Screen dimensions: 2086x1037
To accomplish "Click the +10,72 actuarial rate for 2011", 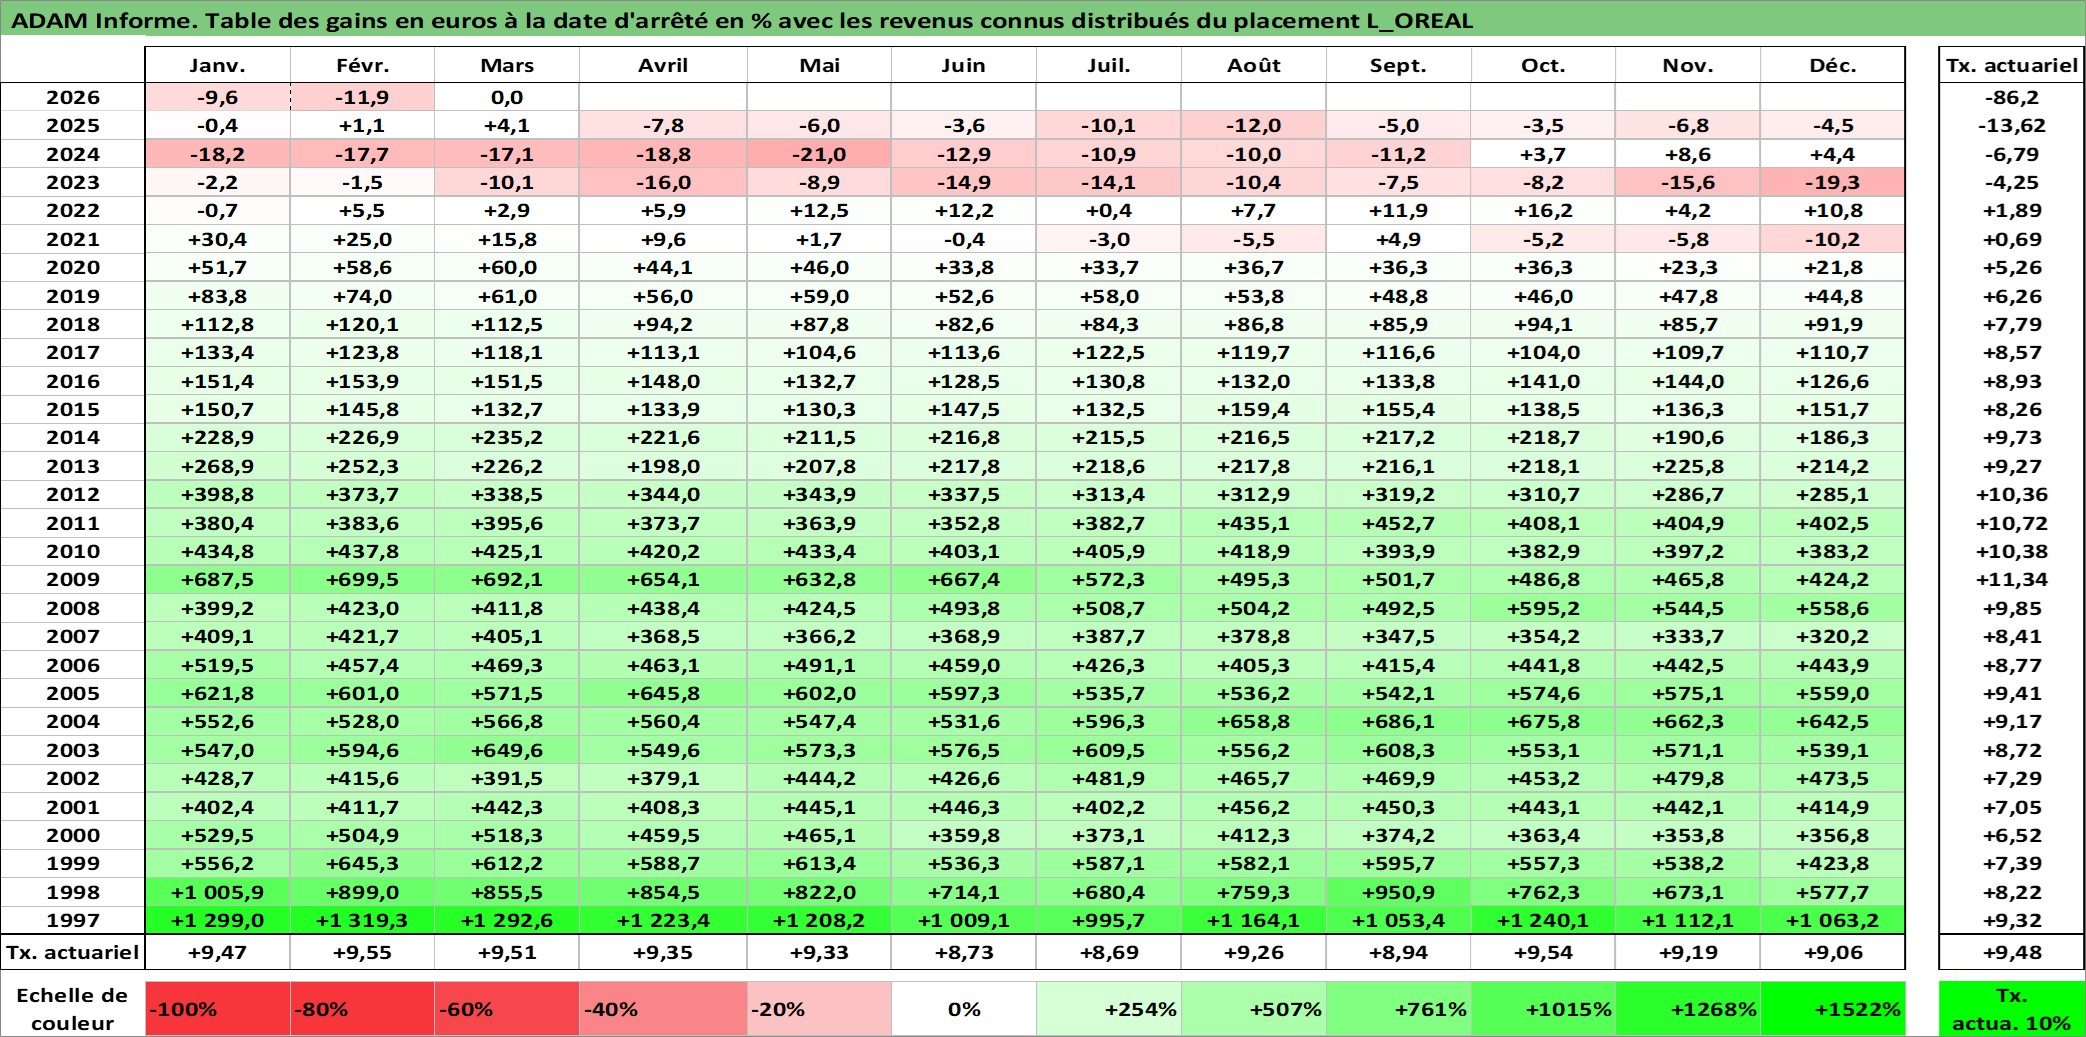I will (2011, 523).
